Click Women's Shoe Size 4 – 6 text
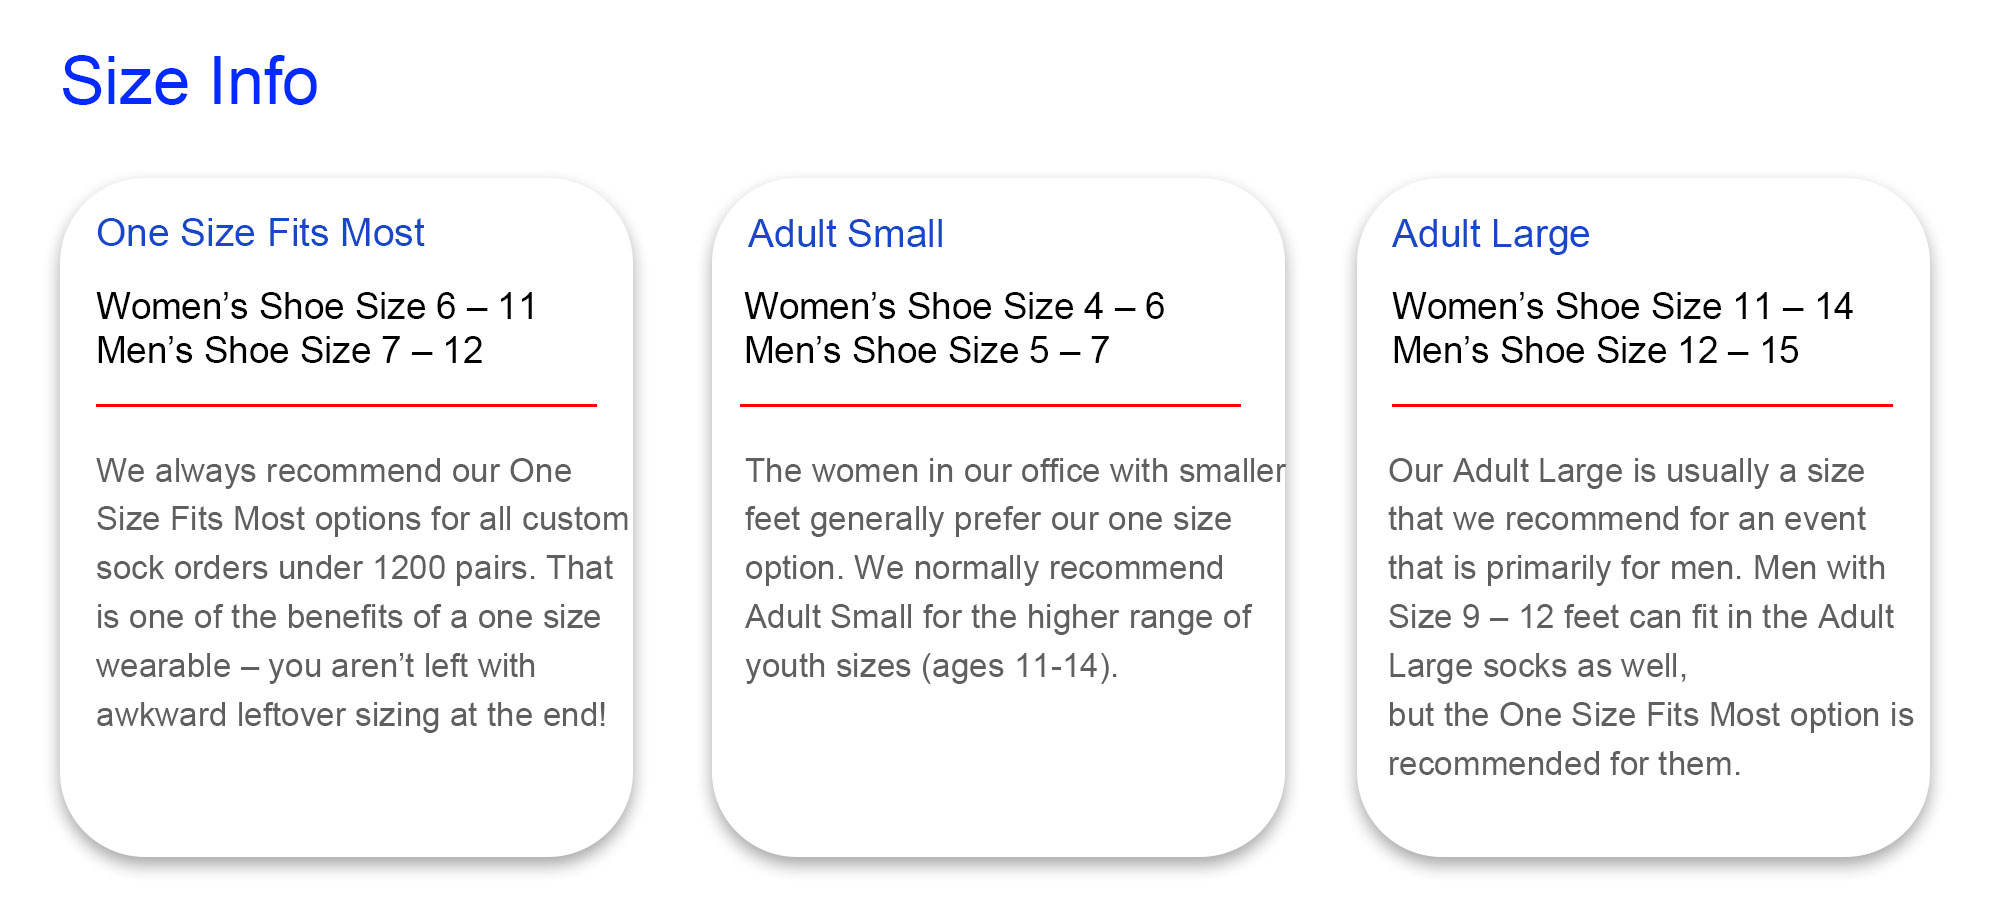2000x916 pixels. [954, 306]
